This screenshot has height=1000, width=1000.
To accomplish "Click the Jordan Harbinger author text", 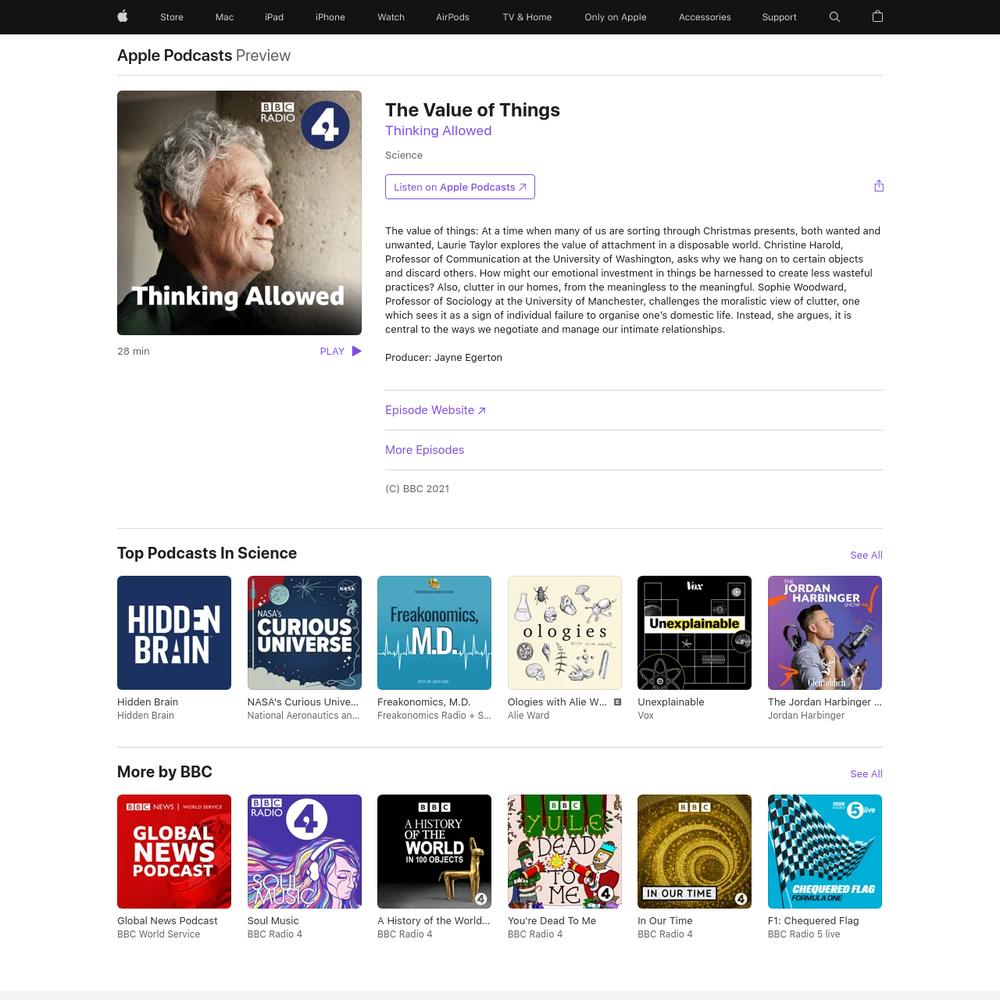I will coord(806,716).
